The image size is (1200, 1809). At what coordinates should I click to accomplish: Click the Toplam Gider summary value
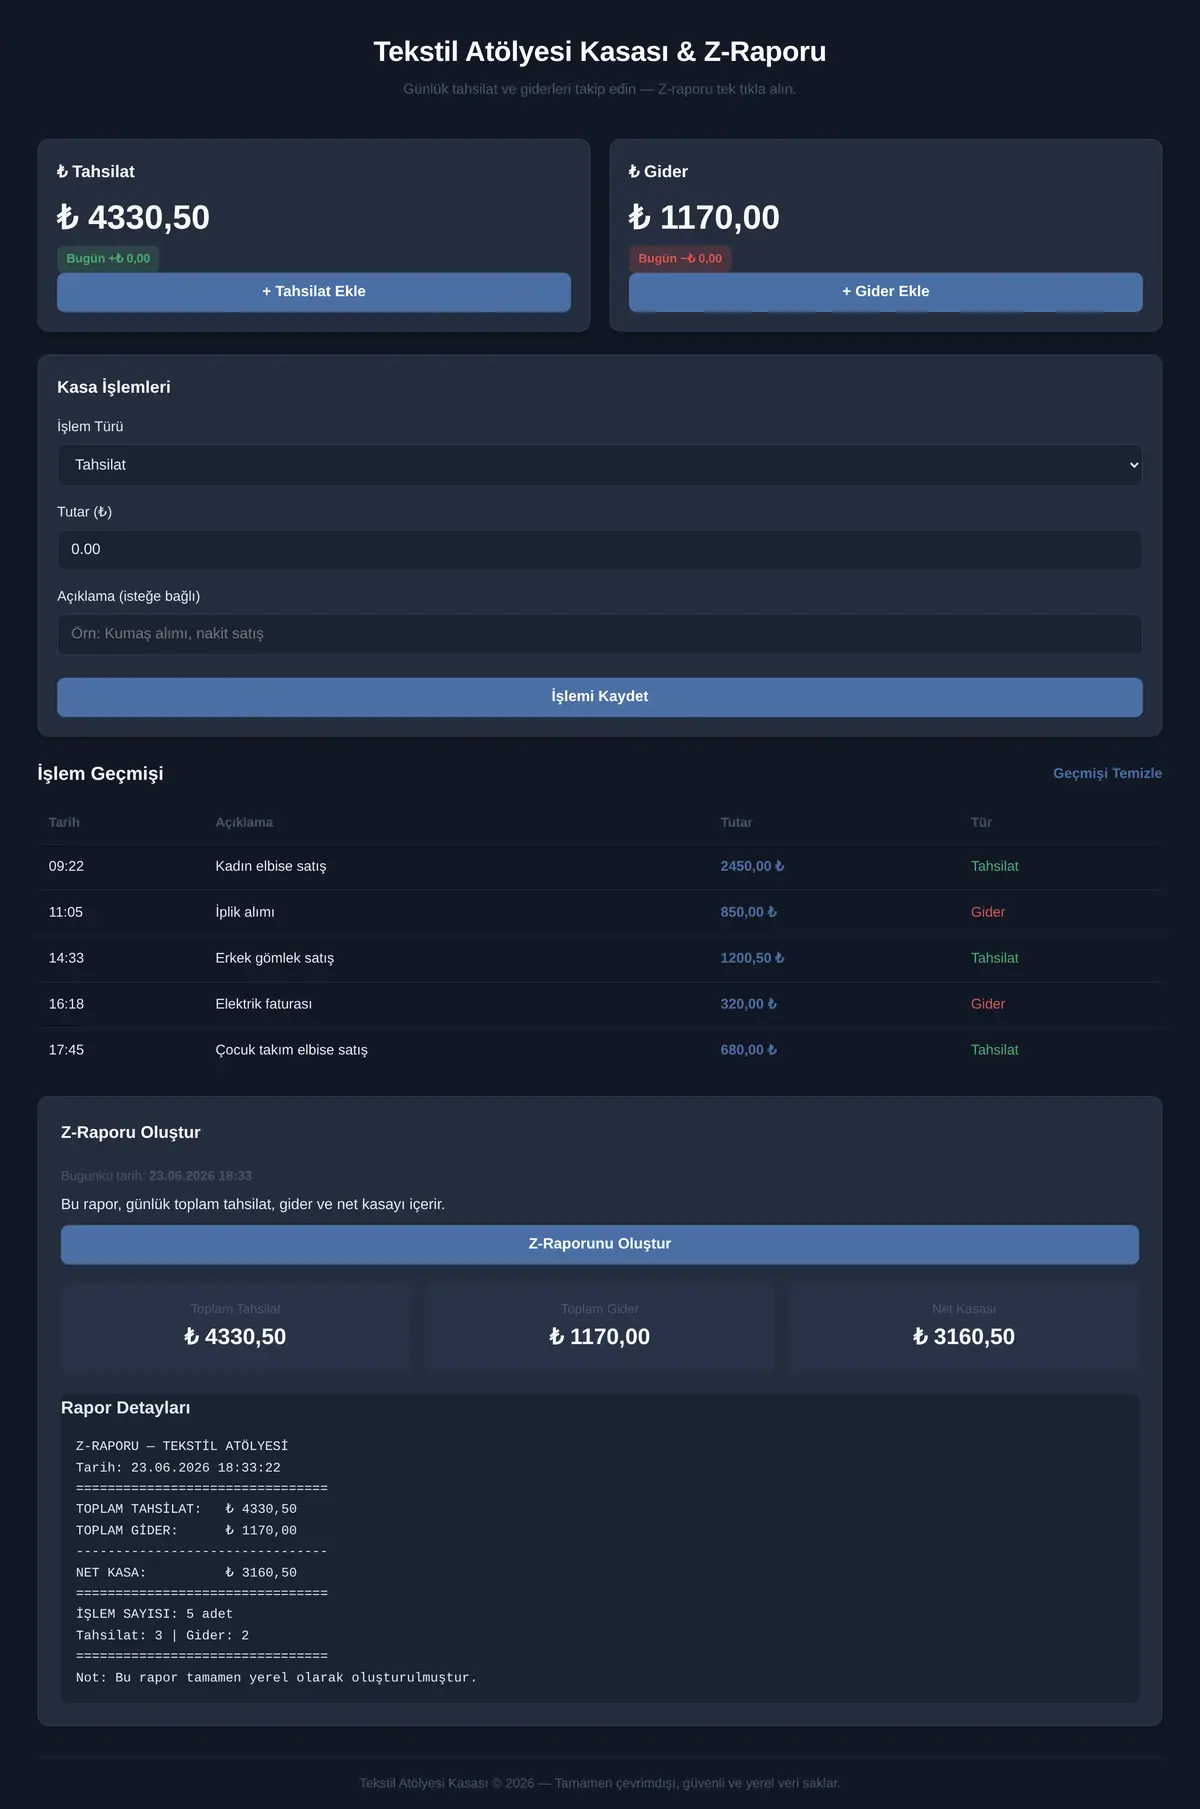pos(600,1337)
